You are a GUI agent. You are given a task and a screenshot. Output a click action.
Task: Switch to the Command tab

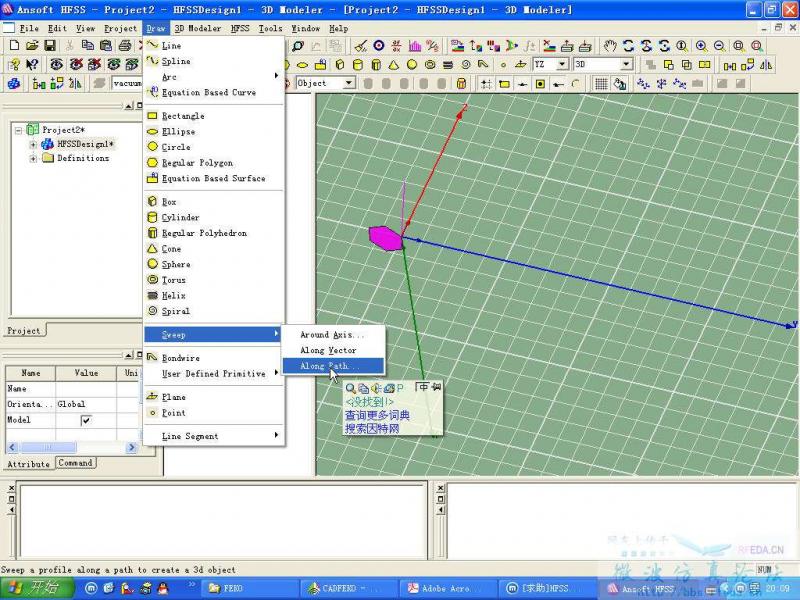coord(75,463)
